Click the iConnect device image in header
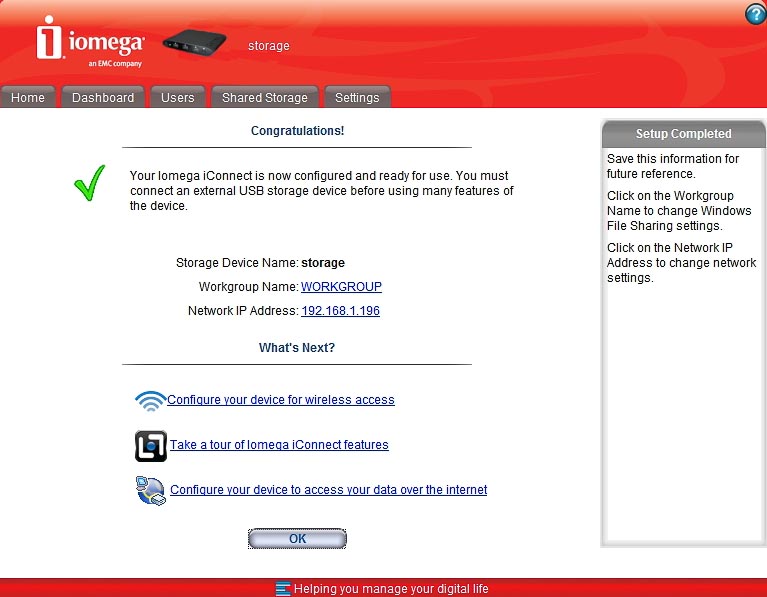 click(194, 42)
